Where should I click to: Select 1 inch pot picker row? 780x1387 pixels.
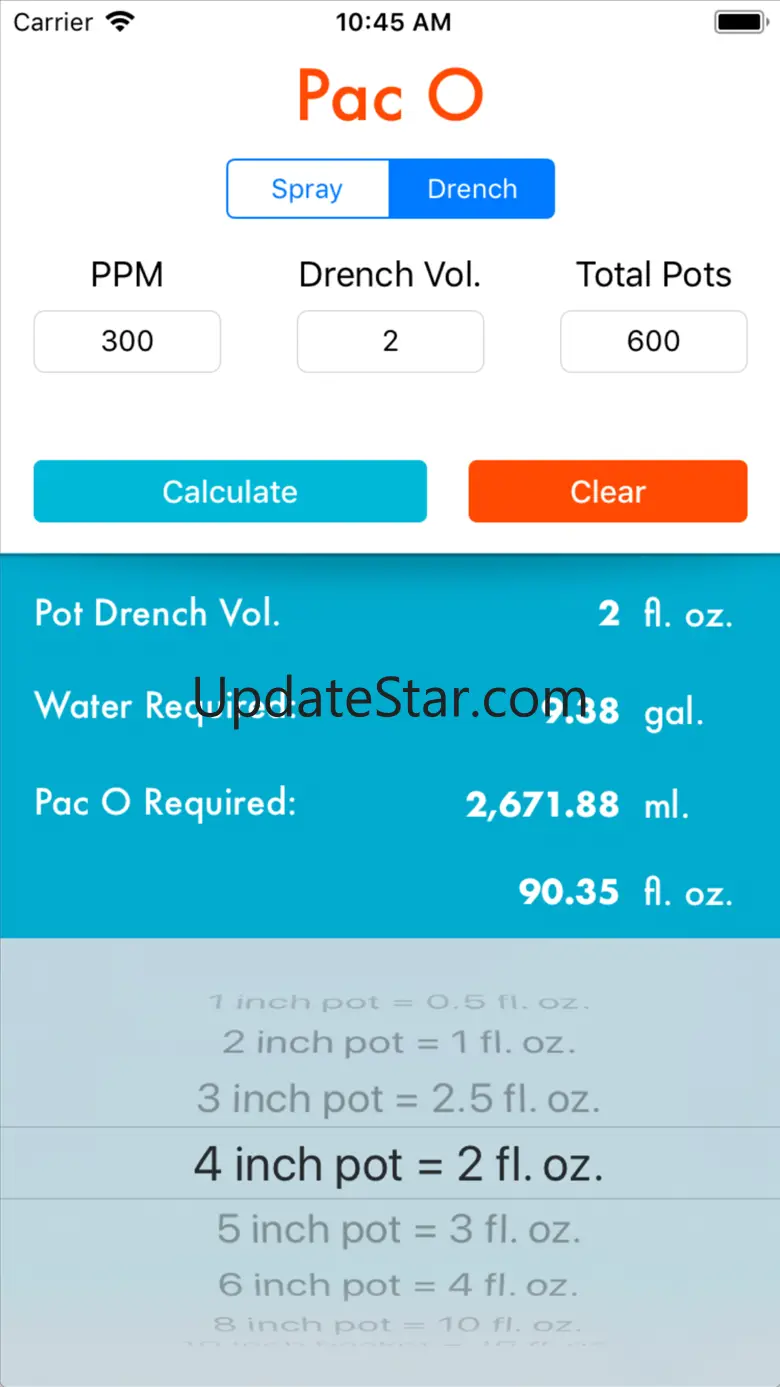coord(398,1002)
